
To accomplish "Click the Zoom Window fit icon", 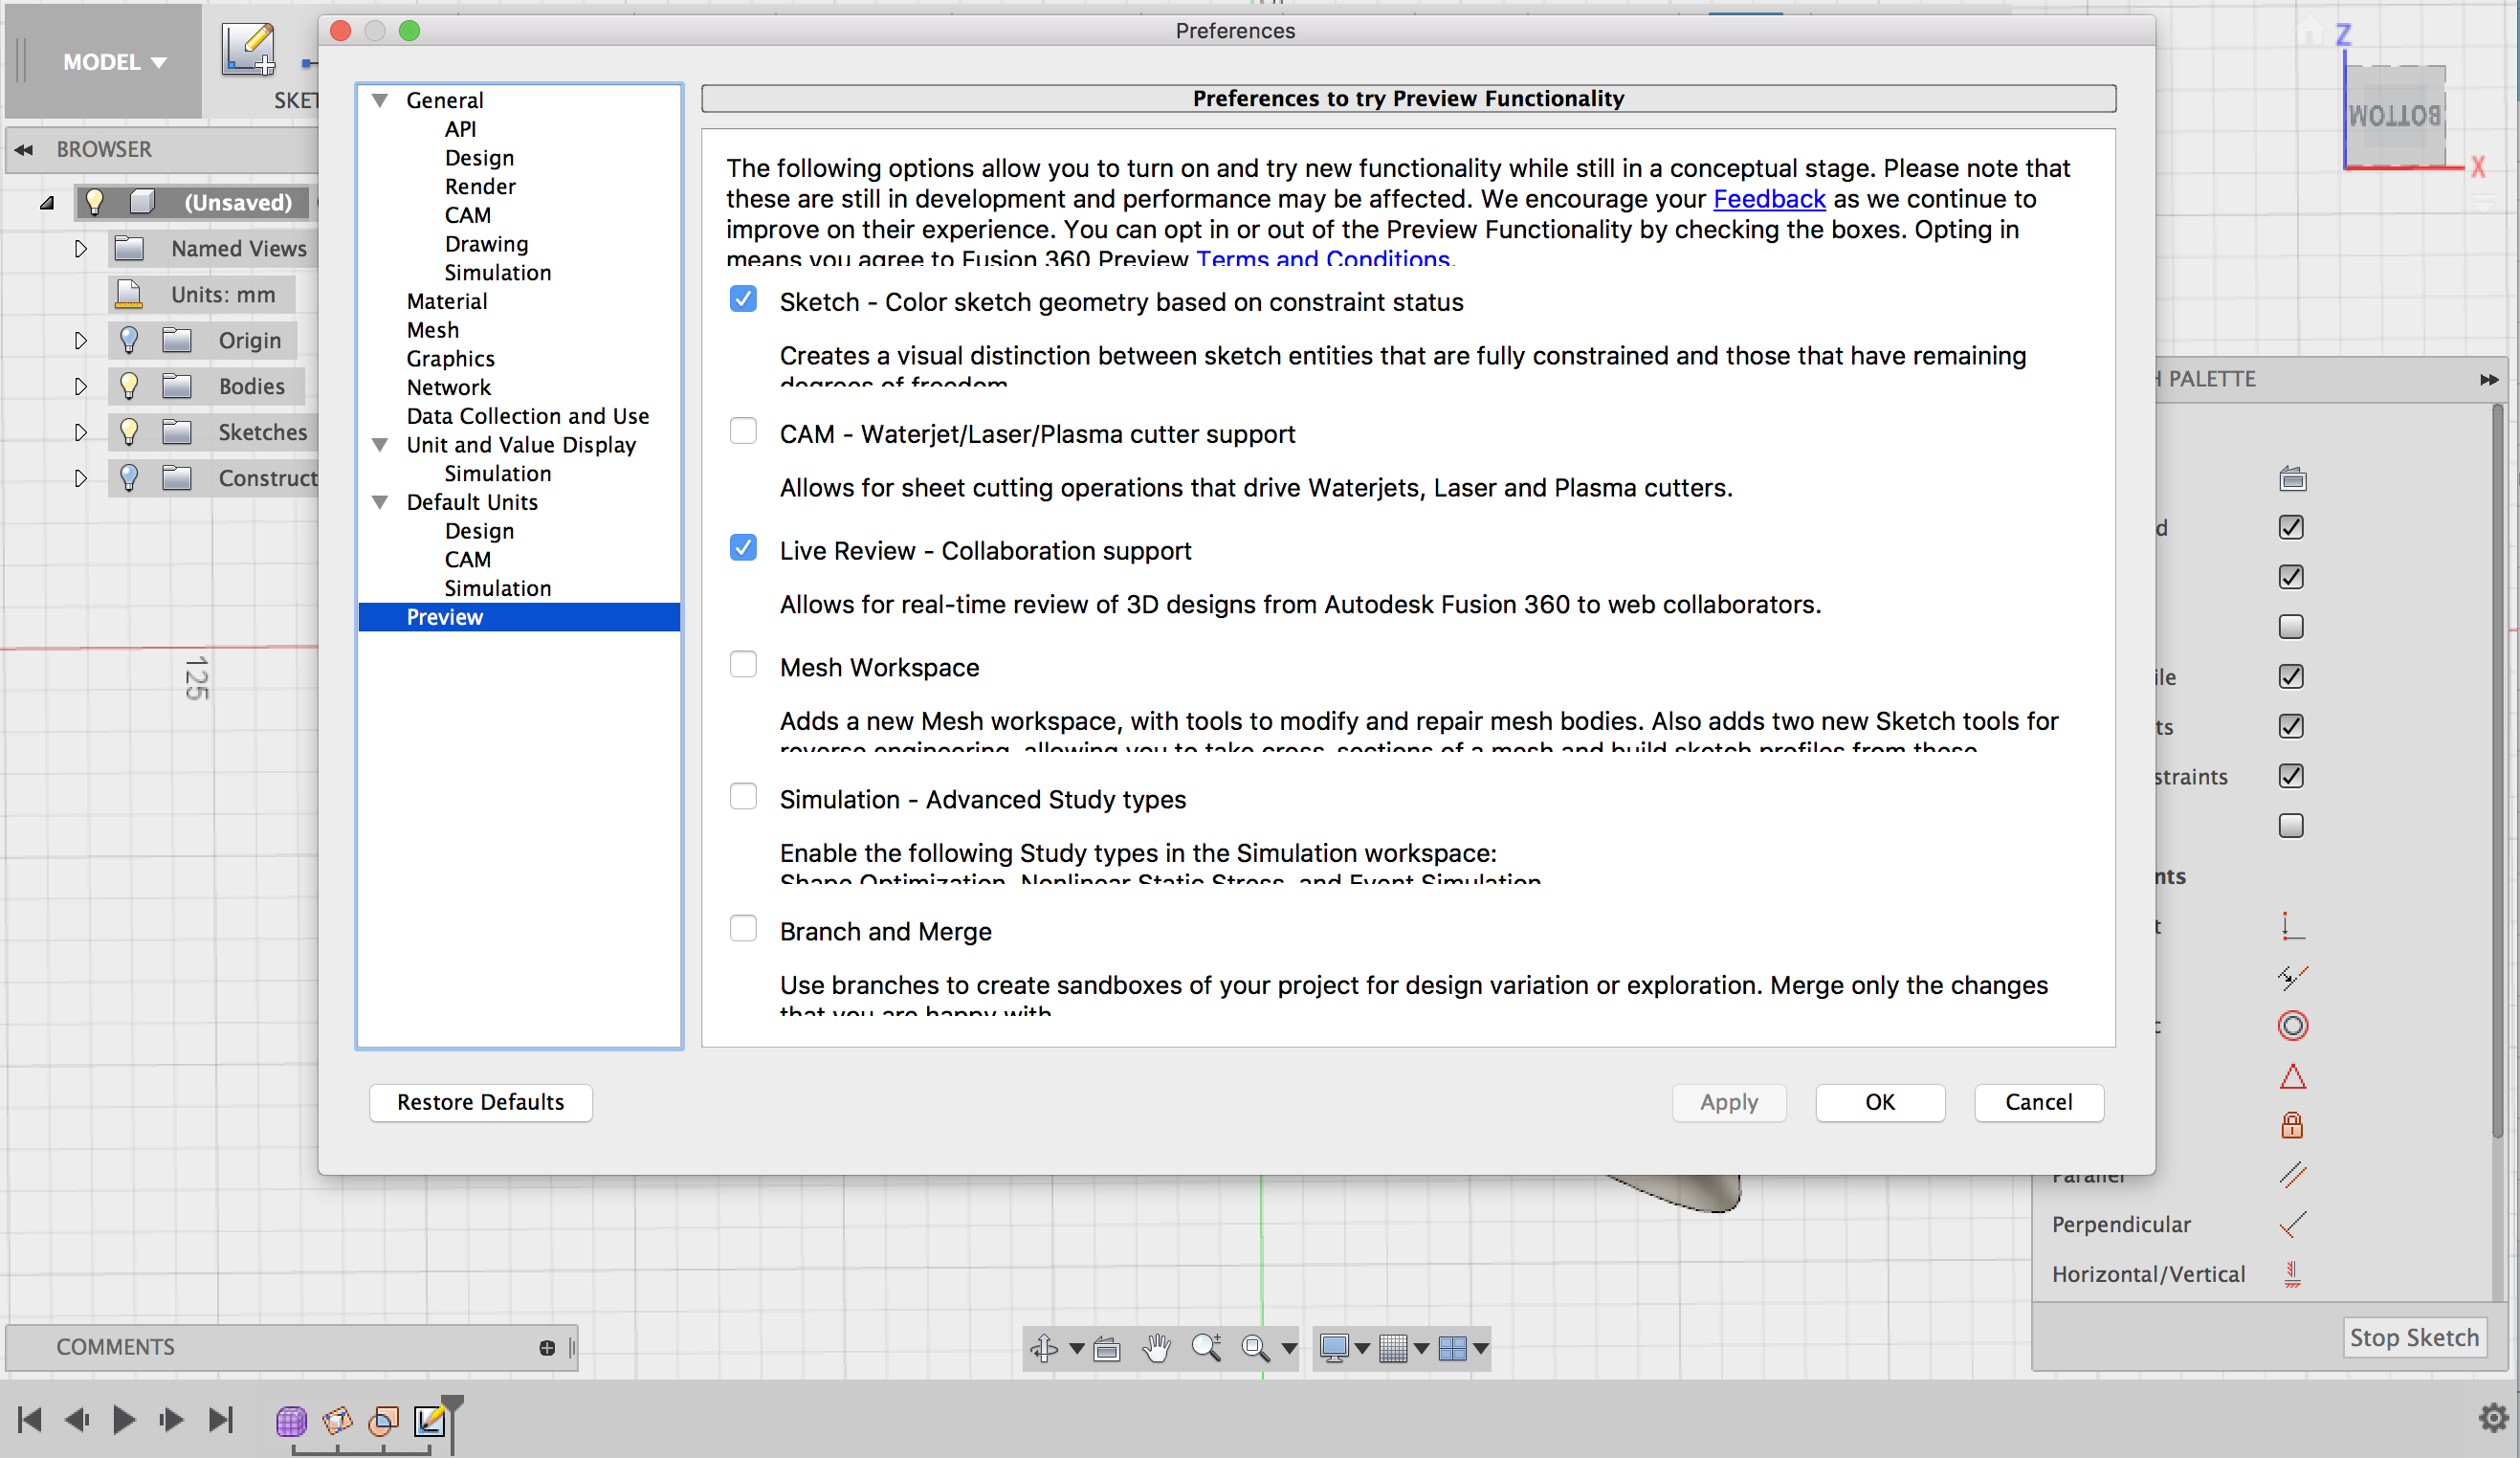I will point(1256,1349).
